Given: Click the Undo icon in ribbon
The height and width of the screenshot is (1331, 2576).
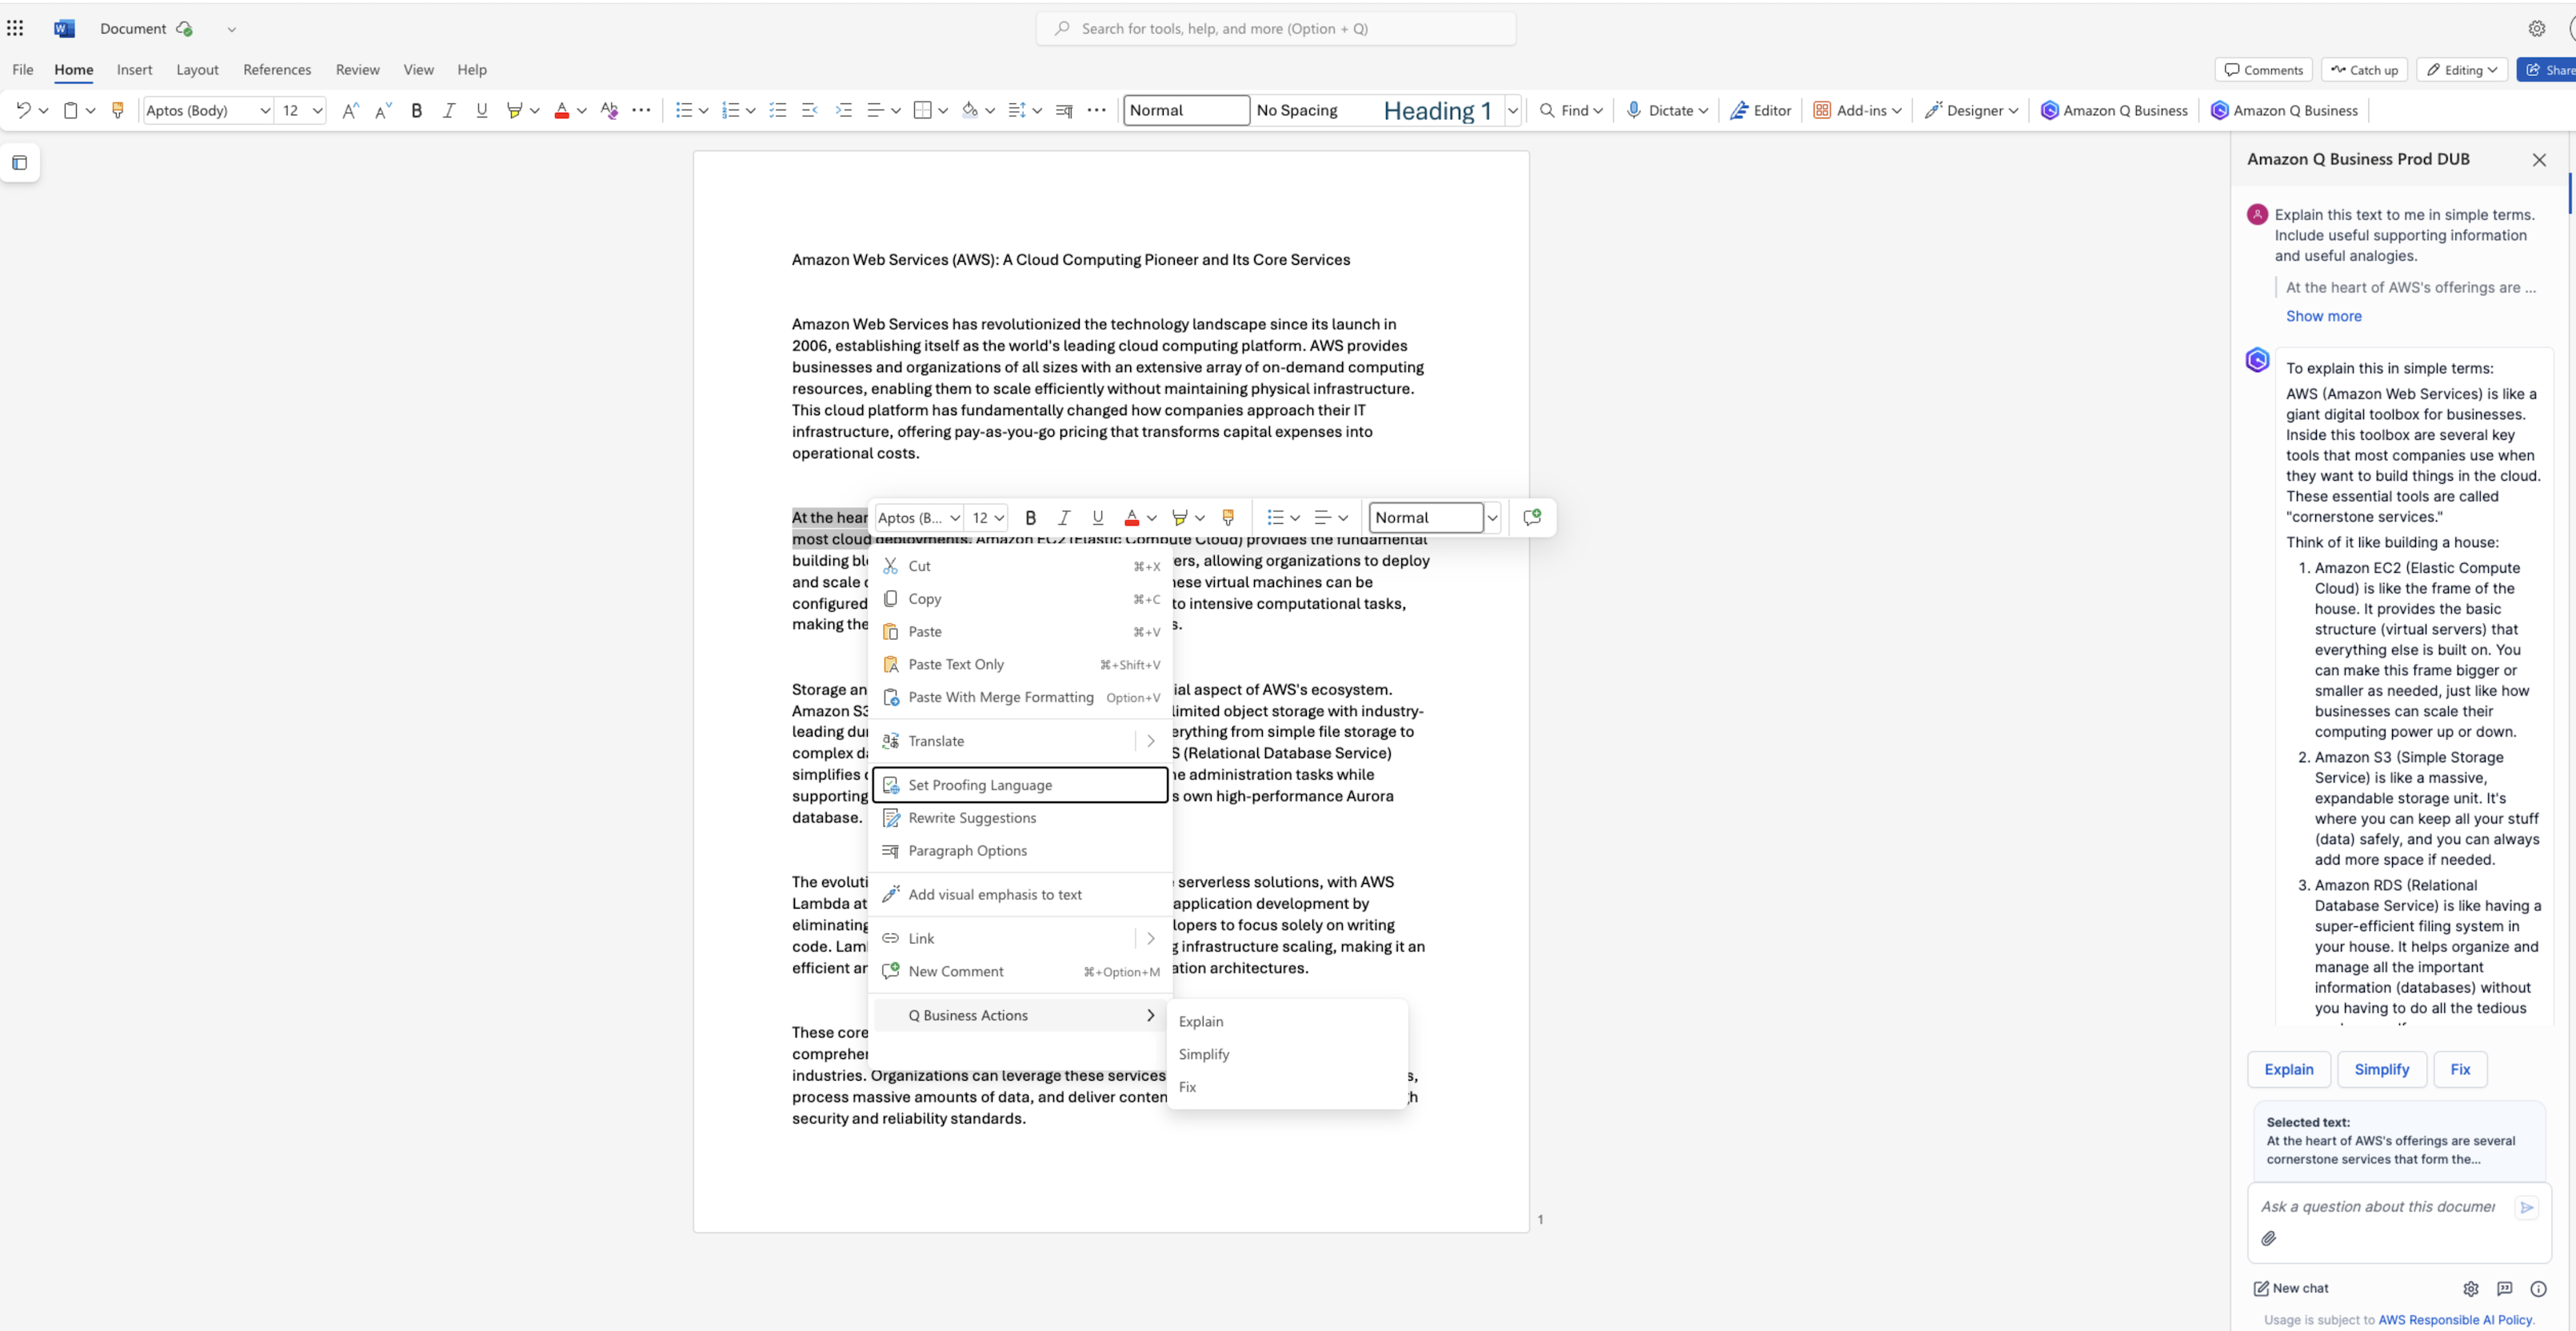Looking at the screenshot, I should point(23,110).
